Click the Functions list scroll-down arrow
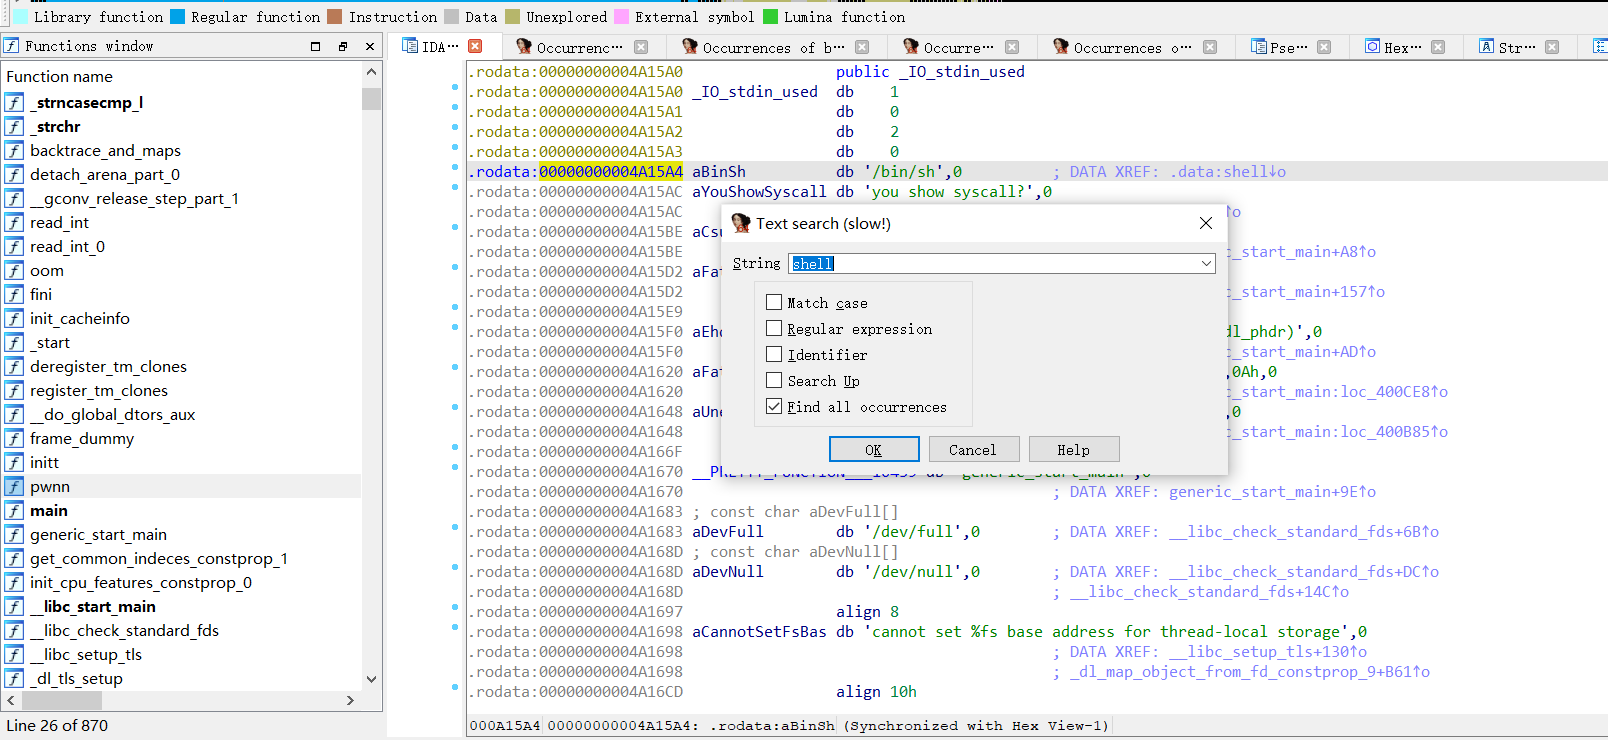1608x740 pixels. tap(372, 679)
